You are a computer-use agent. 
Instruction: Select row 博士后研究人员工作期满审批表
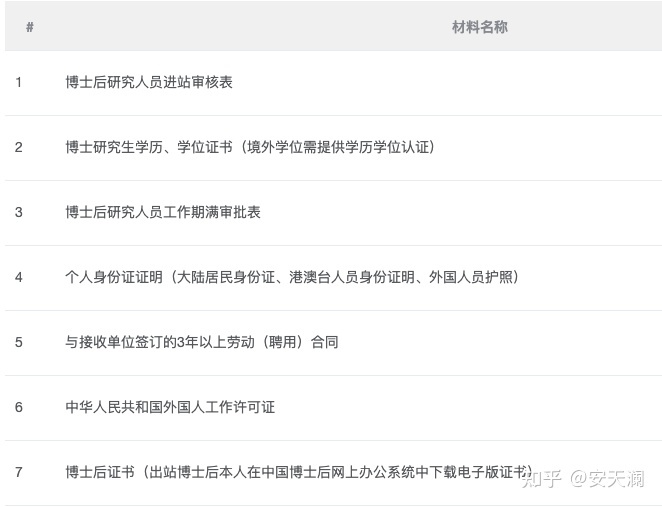(x=334, y=213)
